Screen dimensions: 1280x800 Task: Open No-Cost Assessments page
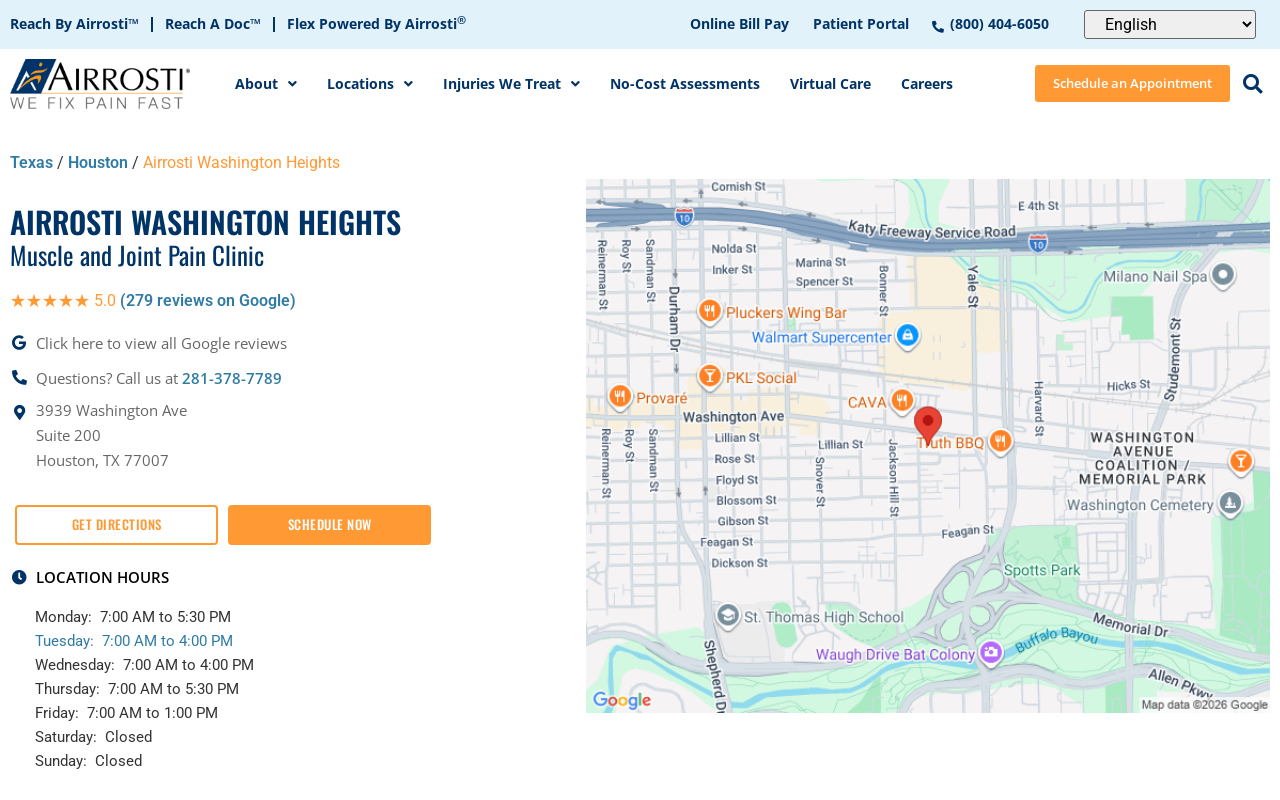[x=685, y=84]
